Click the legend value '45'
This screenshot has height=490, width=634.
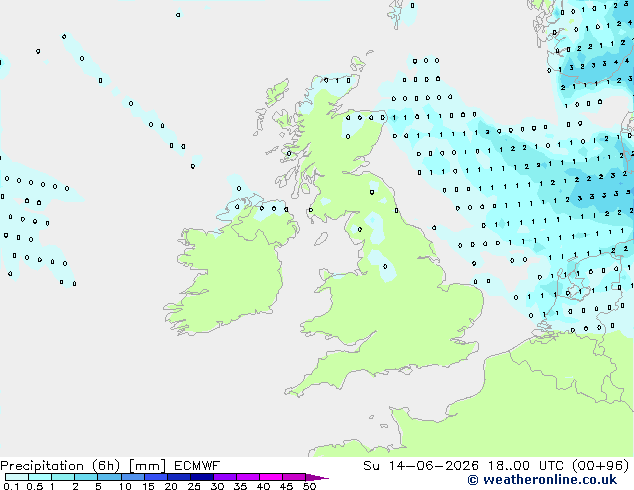coord(286,486)
